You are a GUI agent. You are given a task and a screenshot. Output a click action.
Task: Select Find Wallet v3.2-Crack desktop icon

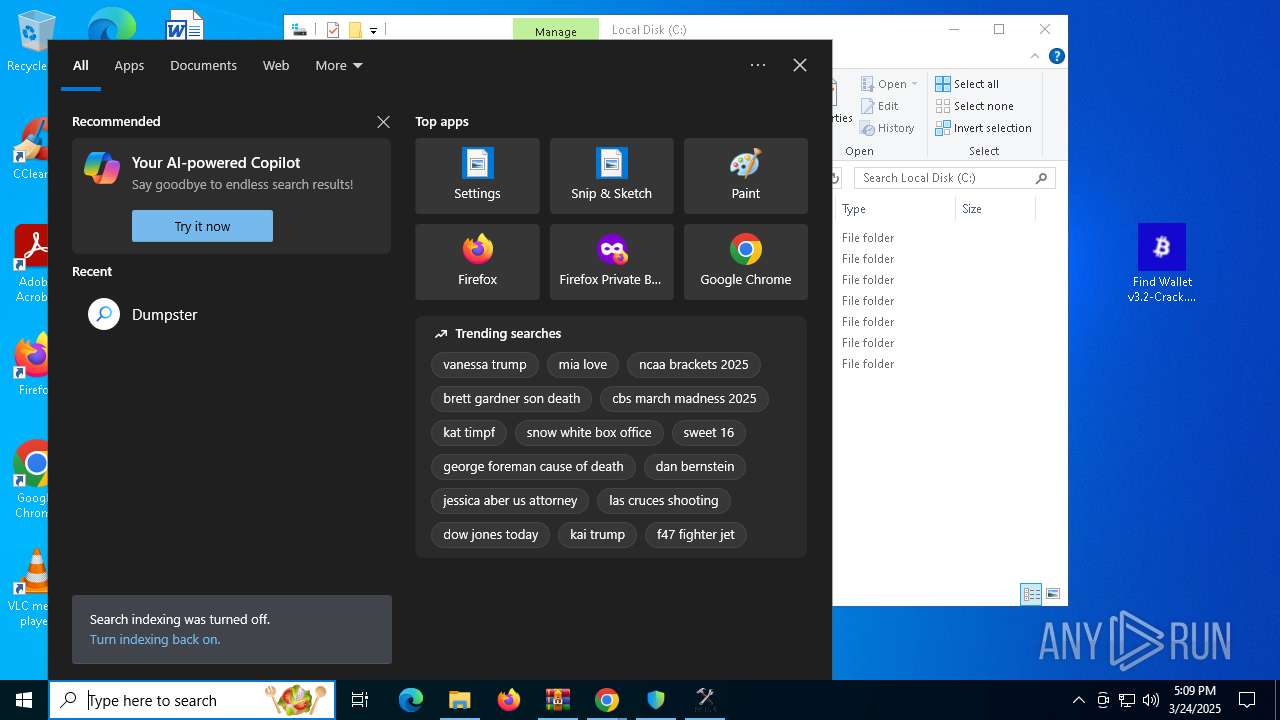point(1162,263)
